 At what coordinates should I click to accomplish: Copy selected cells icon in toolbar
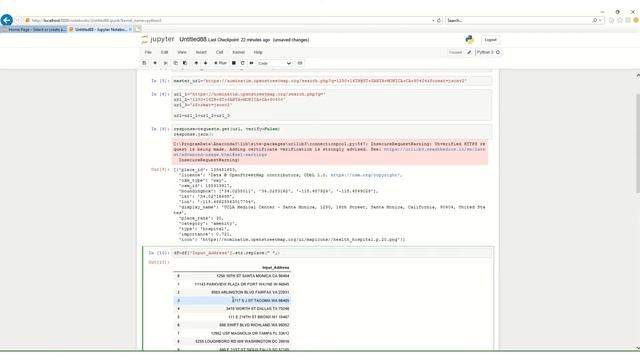(176, 63)
